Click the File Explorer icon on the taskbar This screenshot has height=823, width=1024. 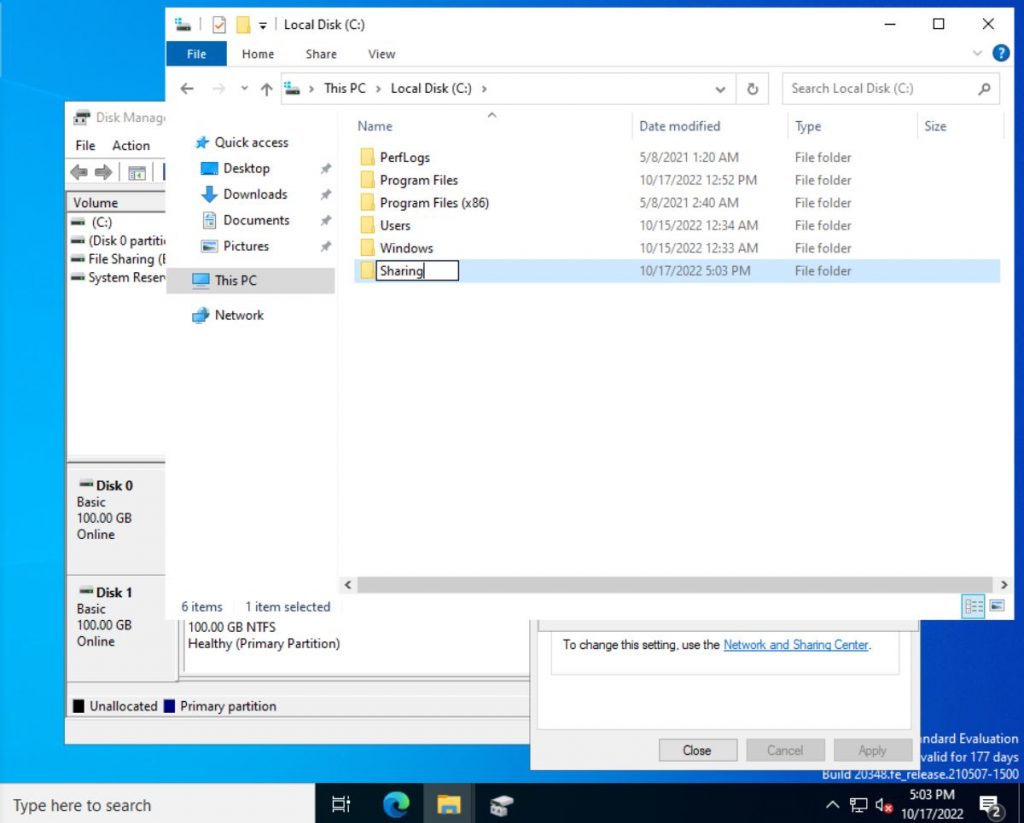pyautogui.click(x=448, y=803)
